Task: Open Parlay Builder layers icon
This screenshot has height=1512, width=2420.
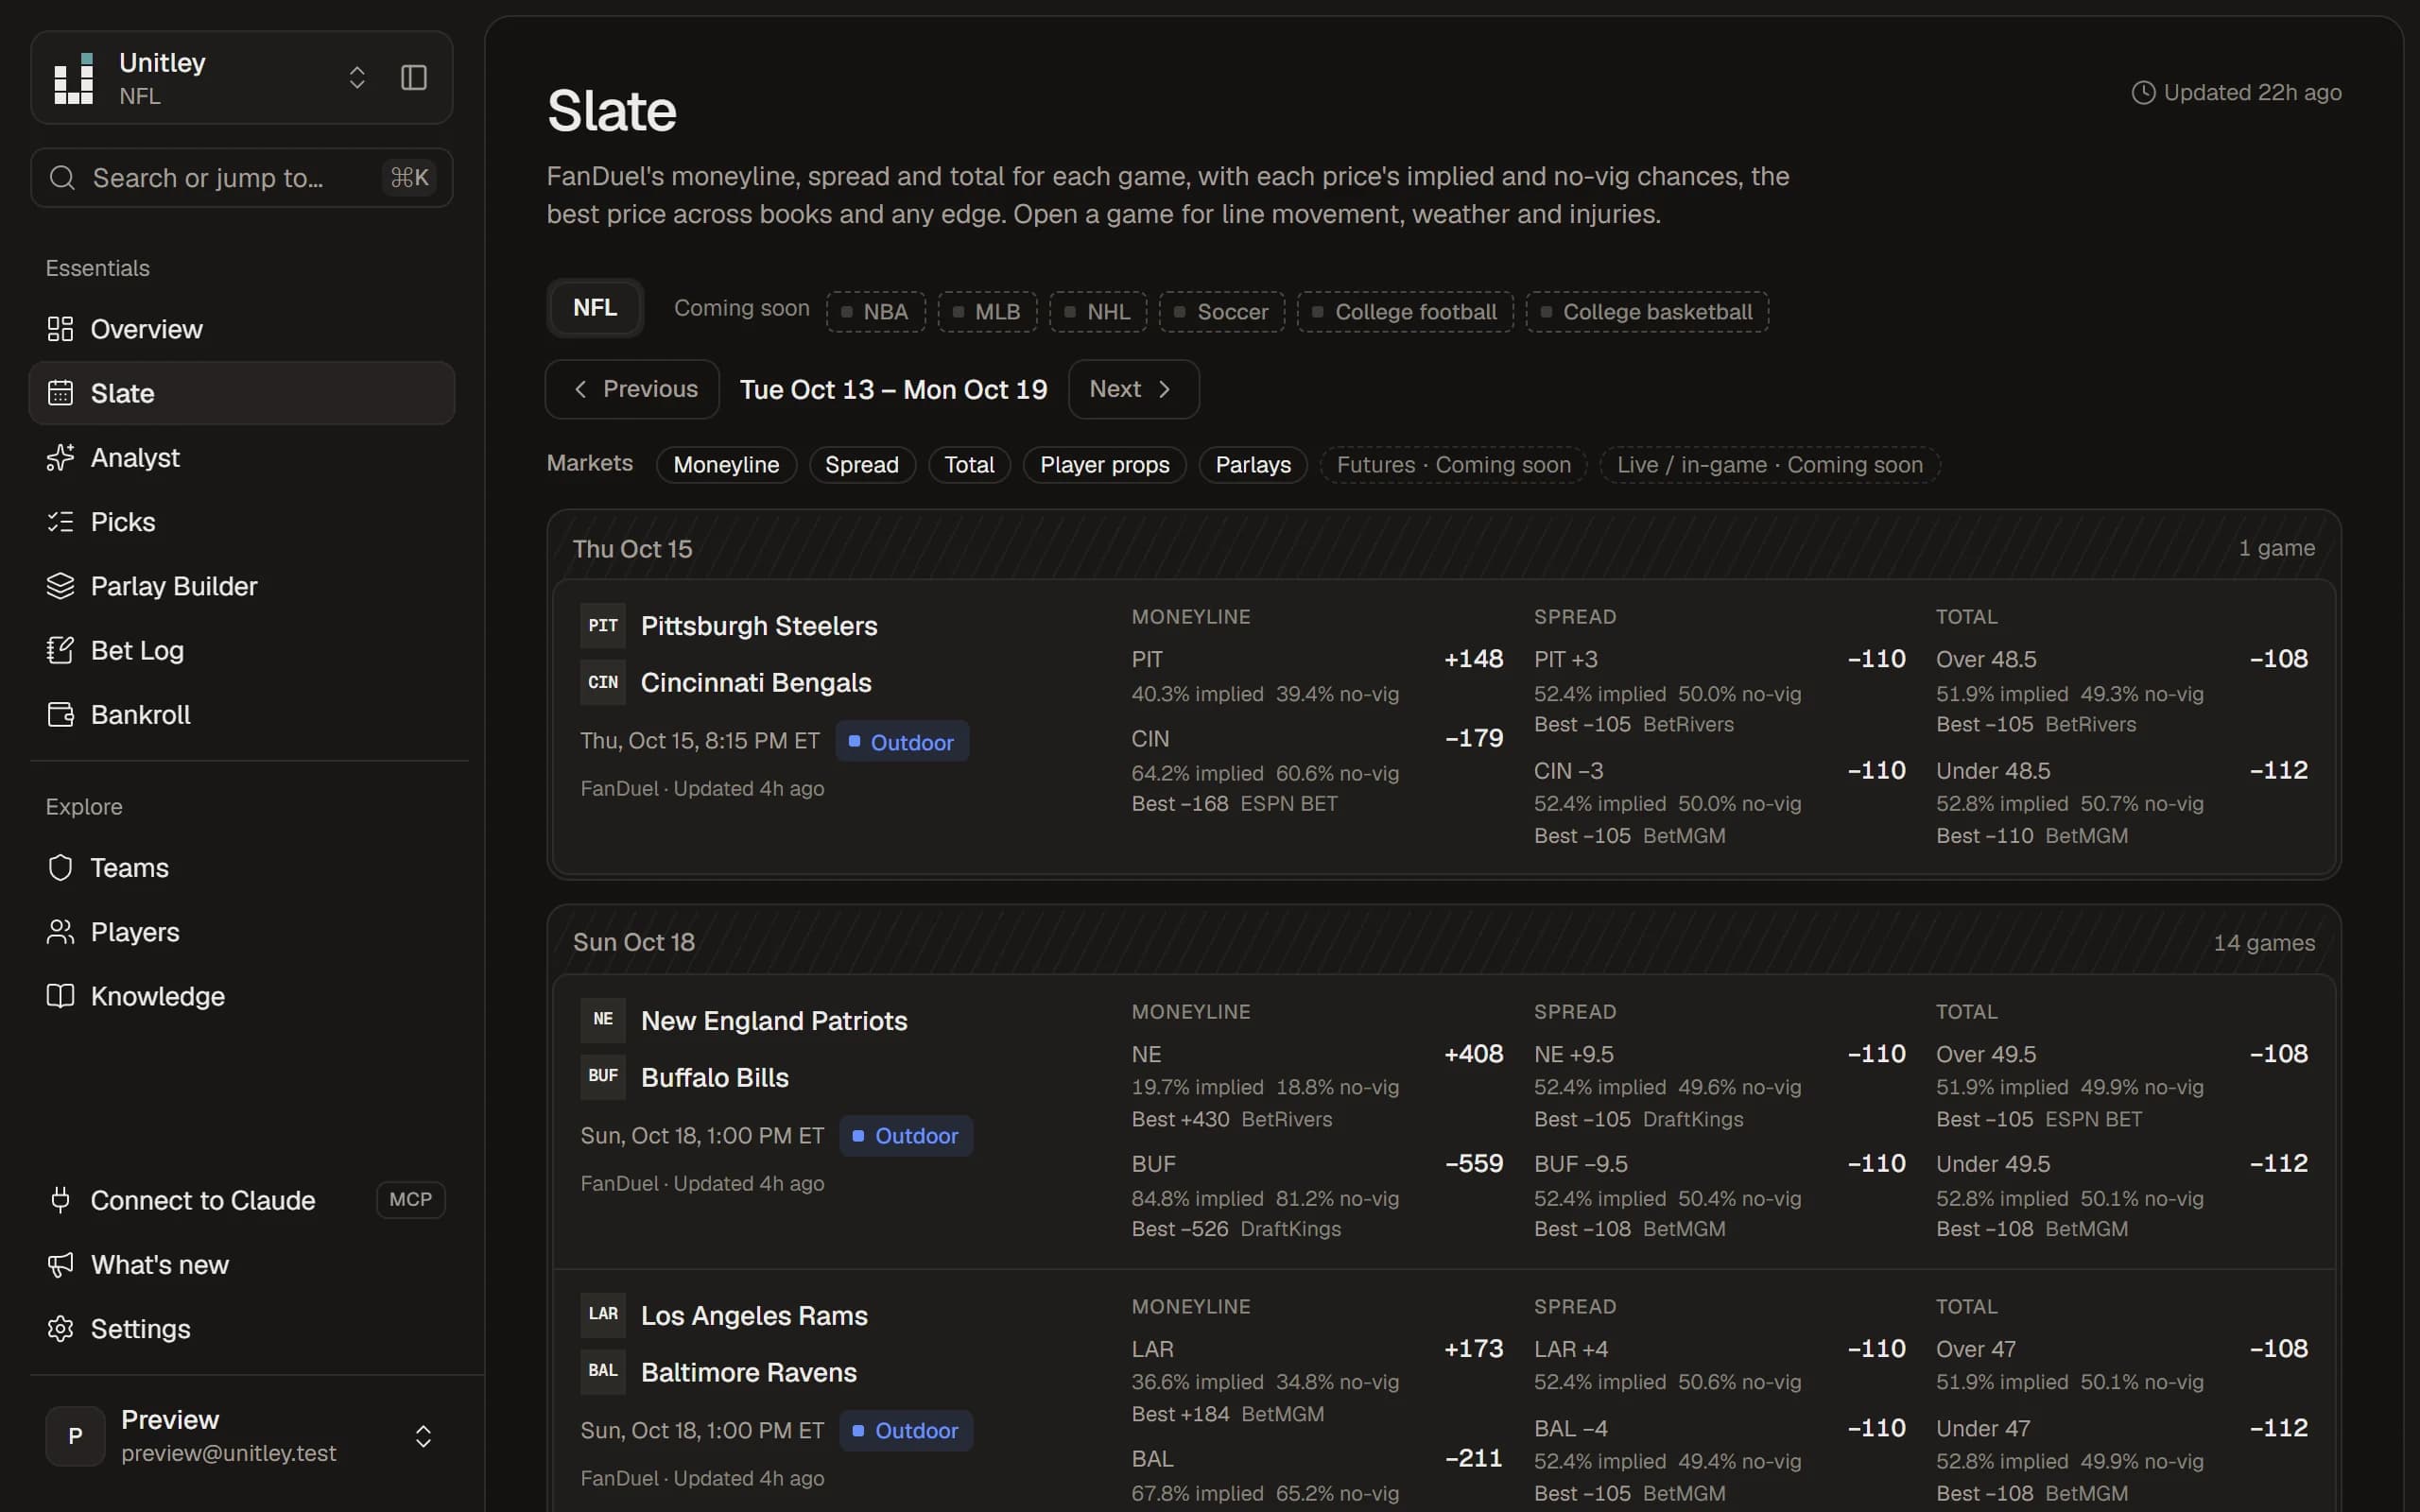Action: 61,586
